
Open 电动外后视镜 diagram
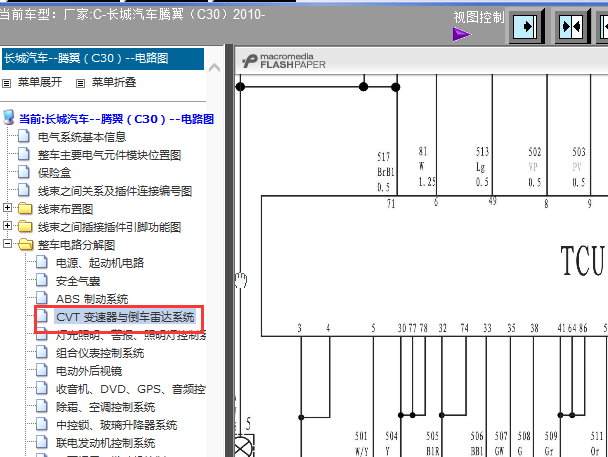coord(89,371)
